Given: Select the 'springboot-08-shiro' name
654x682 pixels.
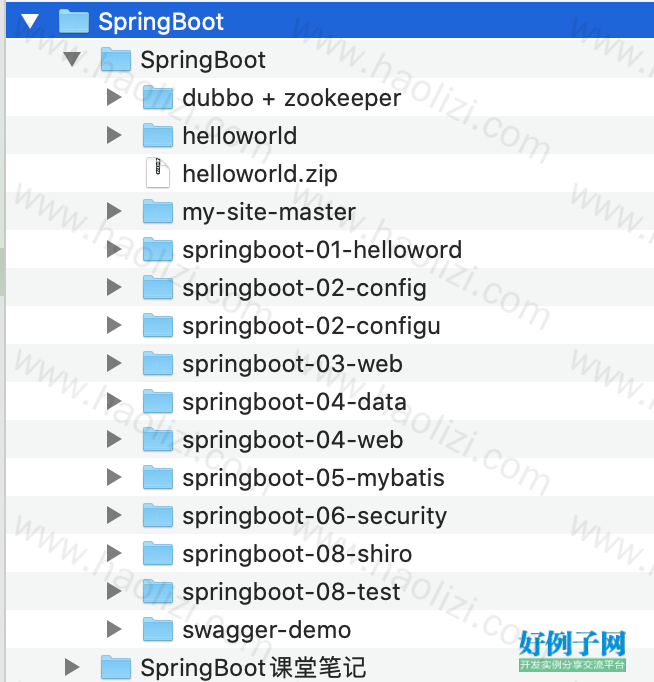Looking at the screenshot, I should point(297,554).
